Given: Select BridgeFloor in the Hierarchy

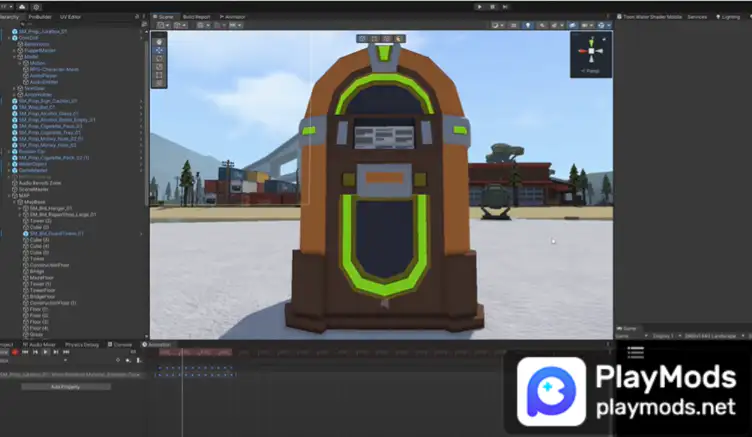Looking at the screenshot, I should pyautogui.click(x=43, y=296).
